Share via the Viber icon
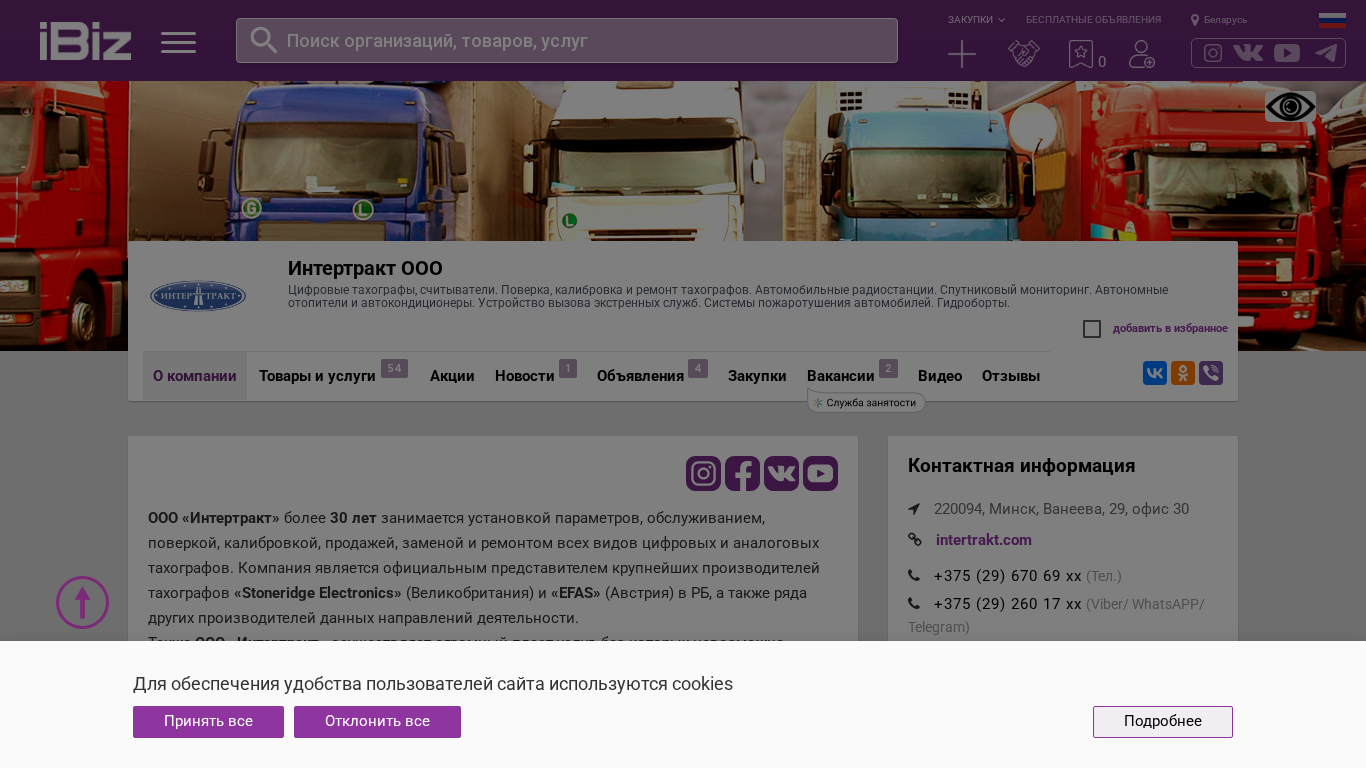This screenshot has height=768, width=1366. pos(1211,373)
